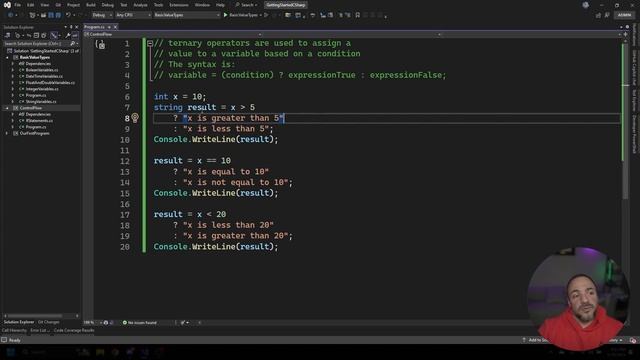The image size is (640, 360).
Task: Select StringVariables.cs in Solution Explorer
Action: coord(41,102)
